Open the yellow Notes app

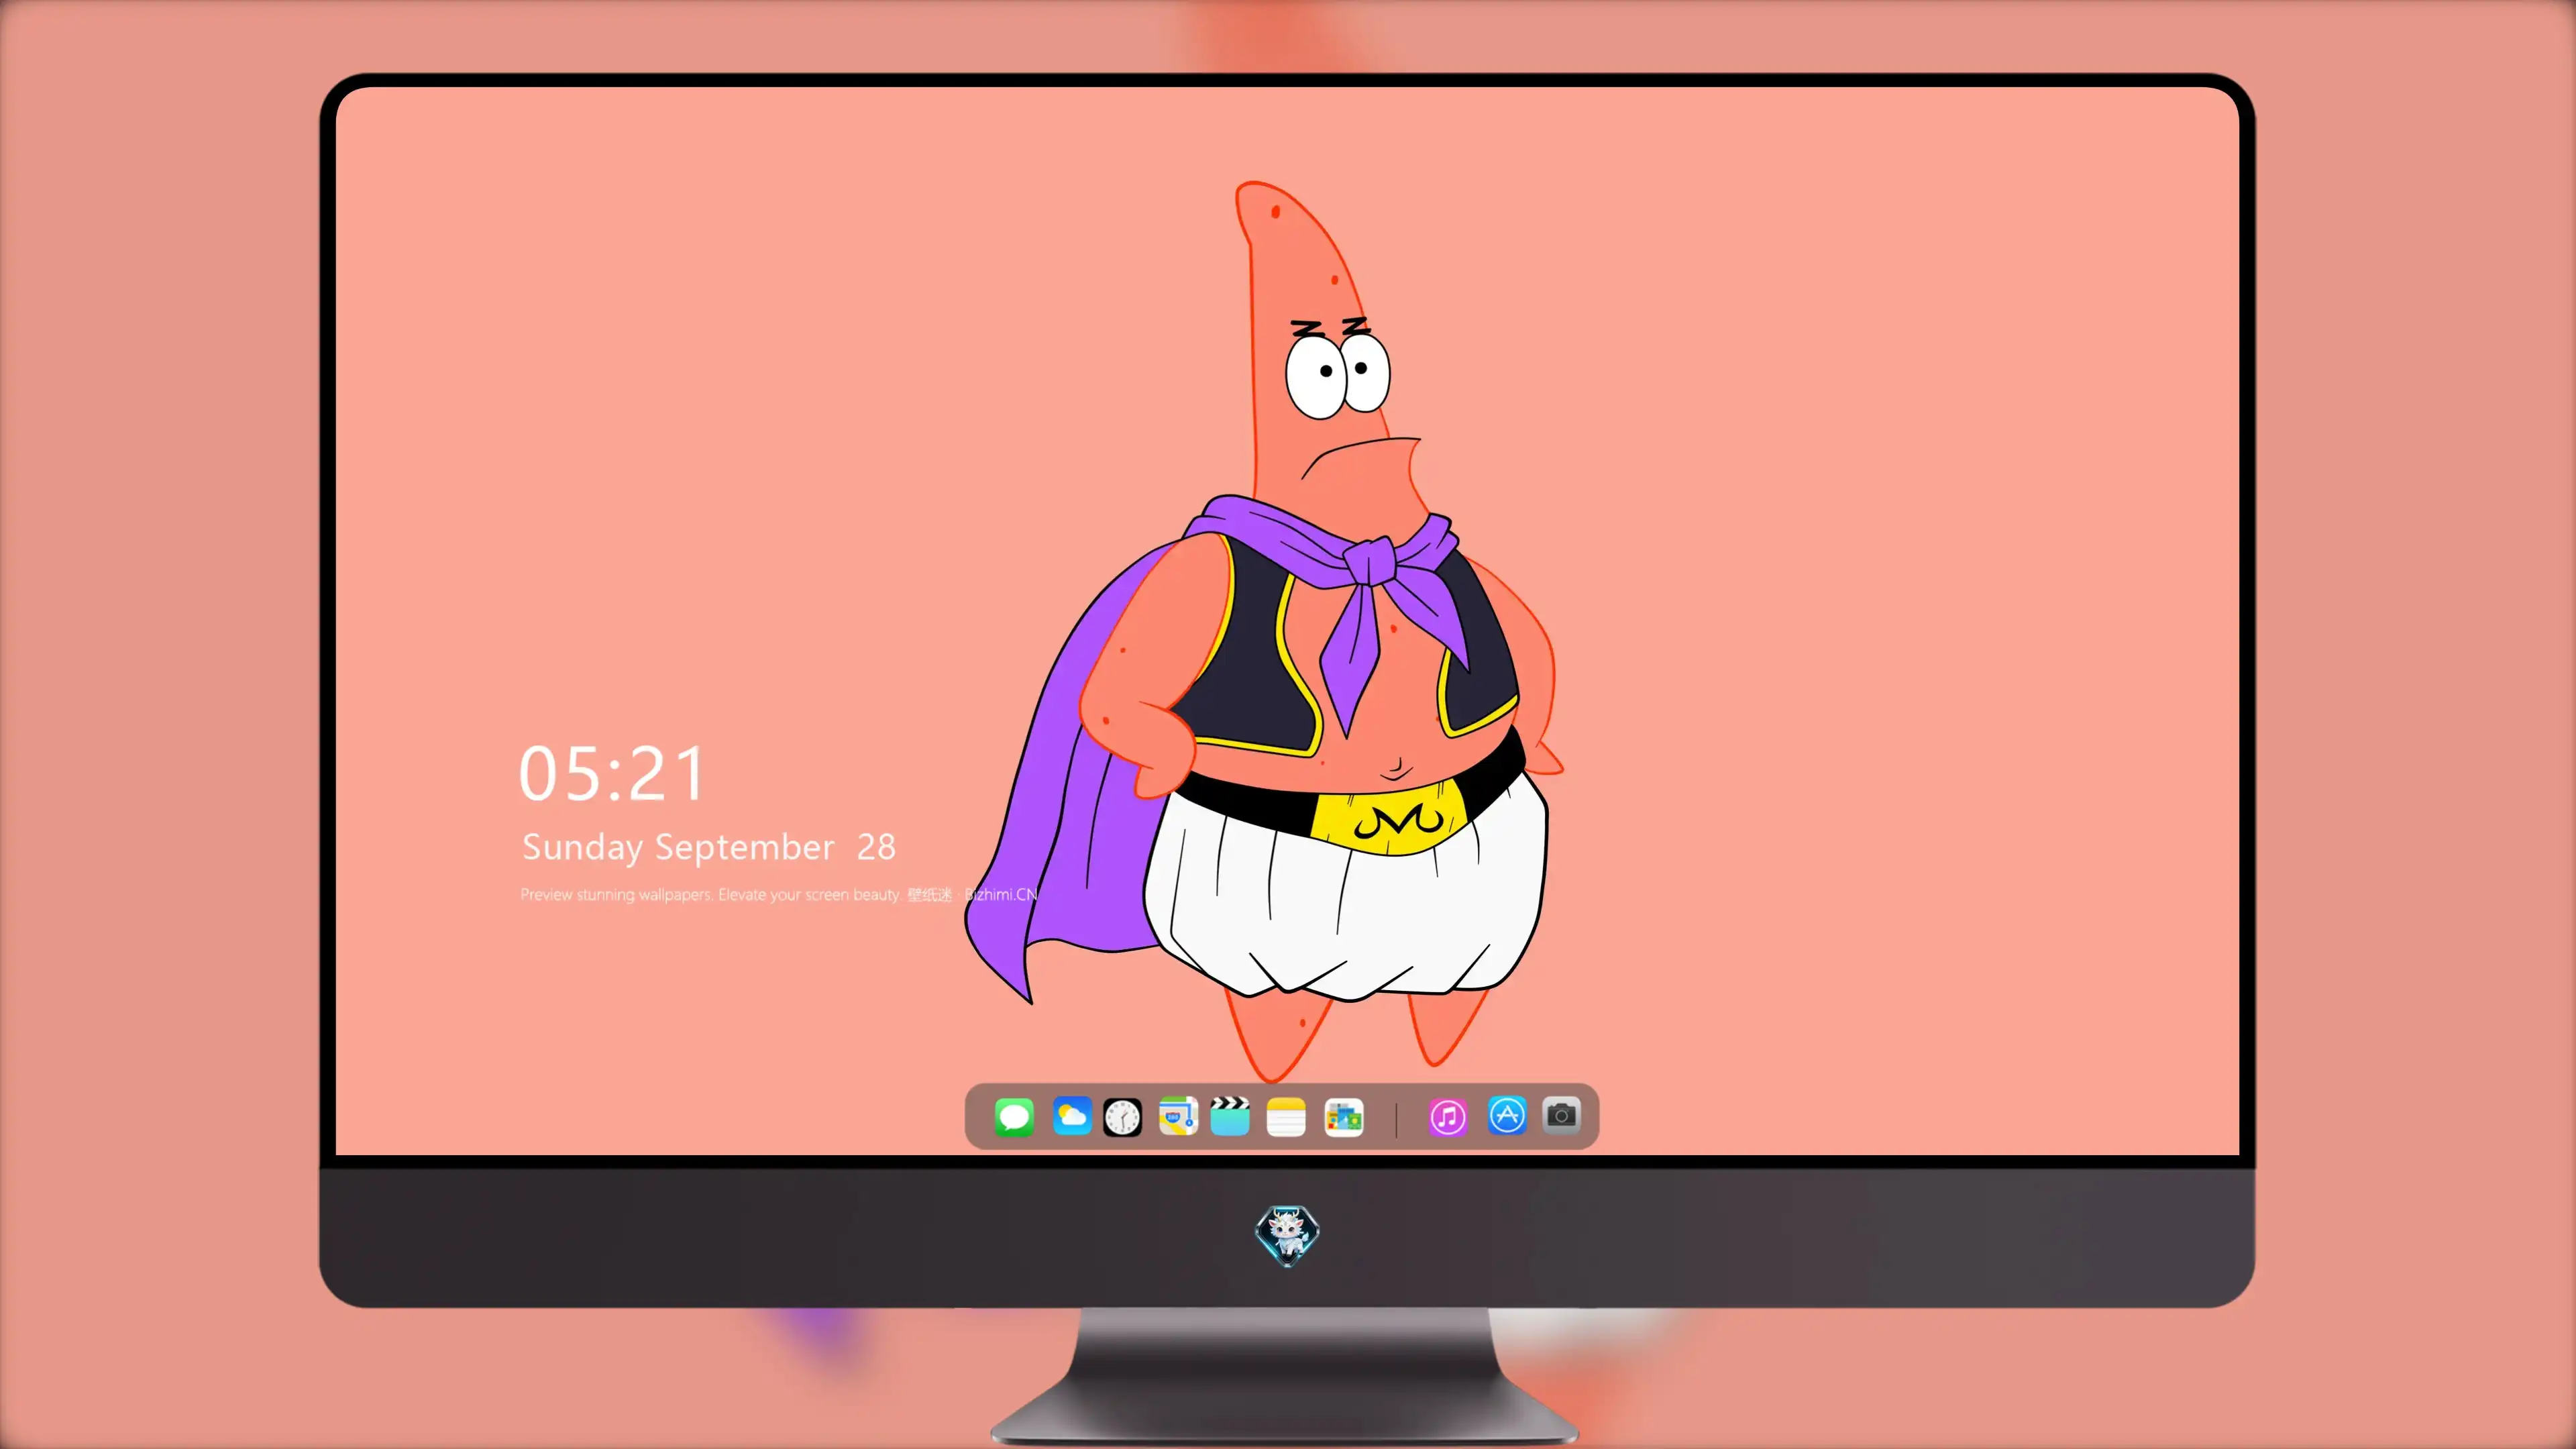coord(1286,1117)
